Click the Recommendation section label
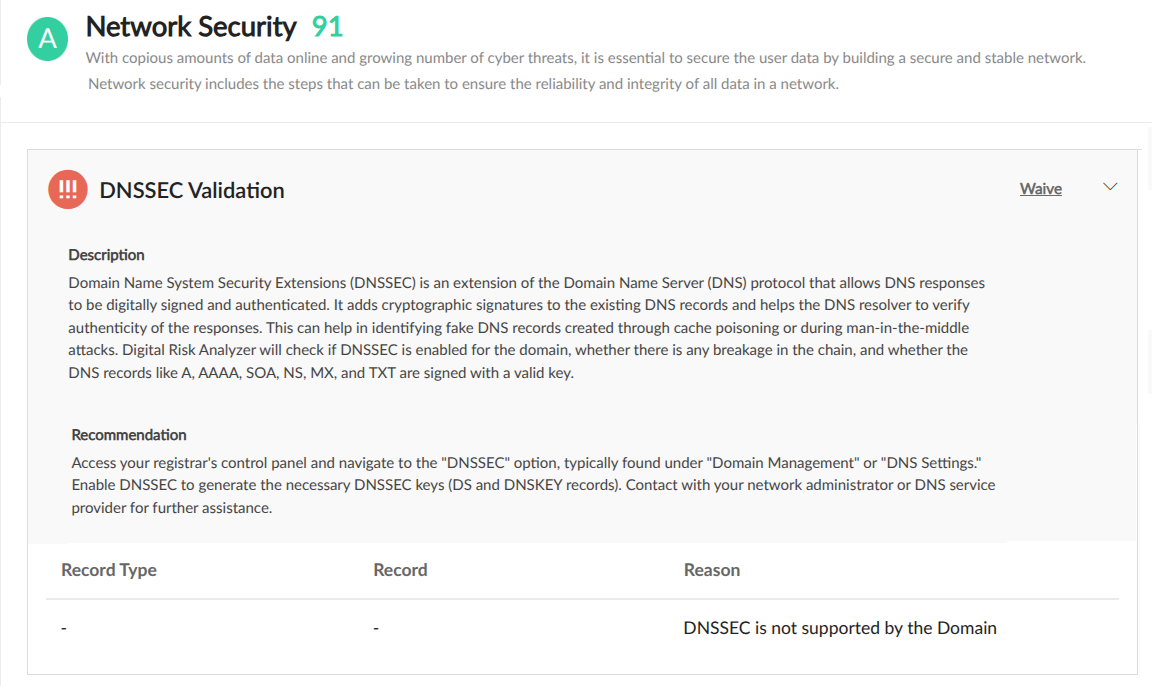Viewport: 1152px width, 686px height. tap(129, 434)
